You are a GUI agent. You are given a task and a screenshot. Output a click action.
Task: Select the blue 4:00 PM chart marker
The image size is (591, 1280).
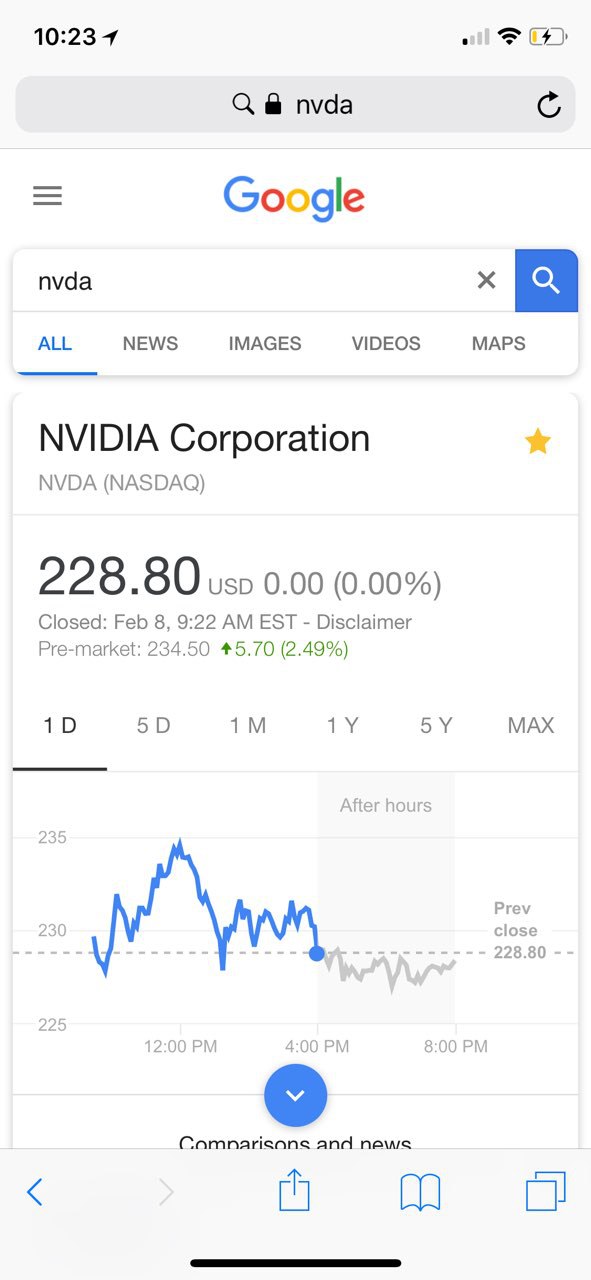click(x=317, y=953)
